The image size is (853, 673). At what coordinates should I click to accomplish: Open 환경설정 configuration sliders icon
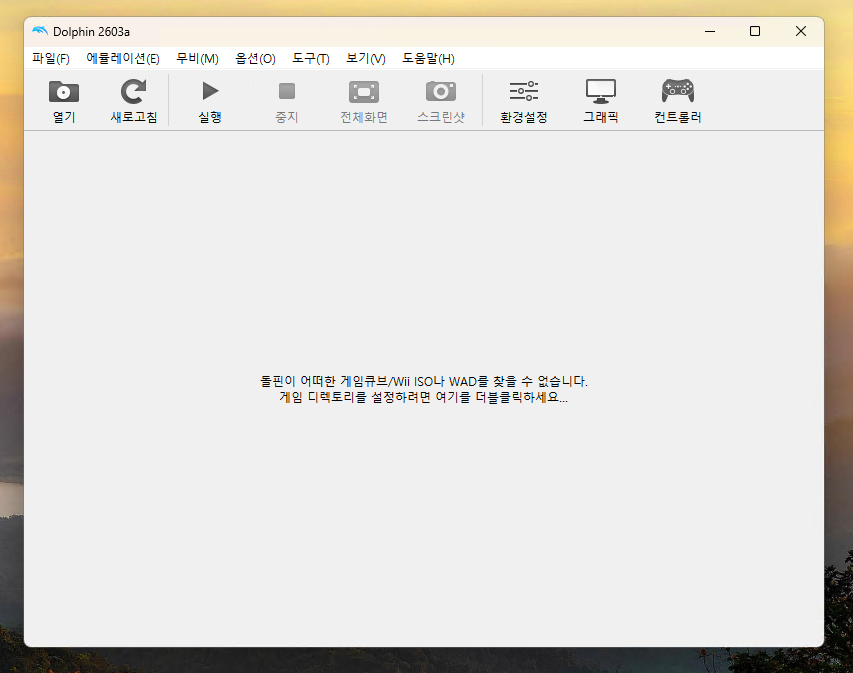click(x=524, y=92)
